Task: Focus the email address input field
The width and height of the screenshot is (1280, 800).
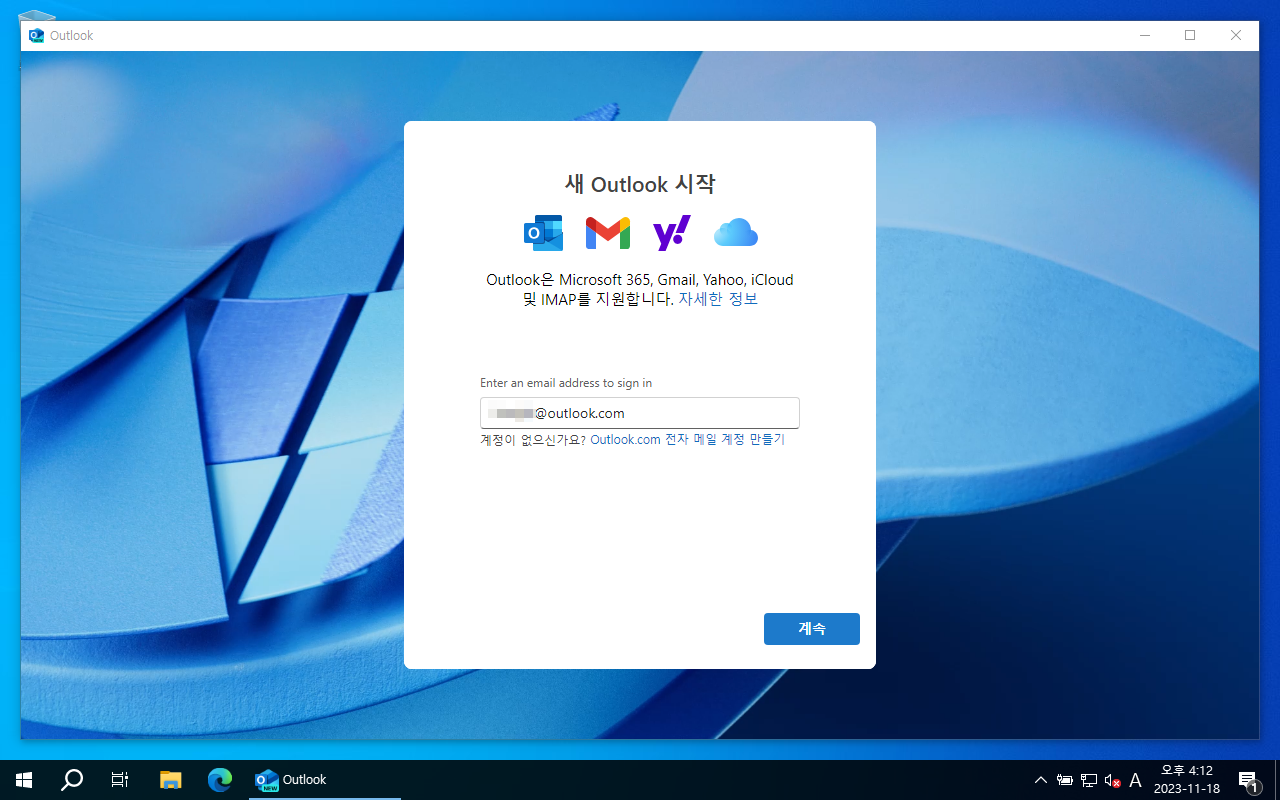Action: click(x=640, y=413)
